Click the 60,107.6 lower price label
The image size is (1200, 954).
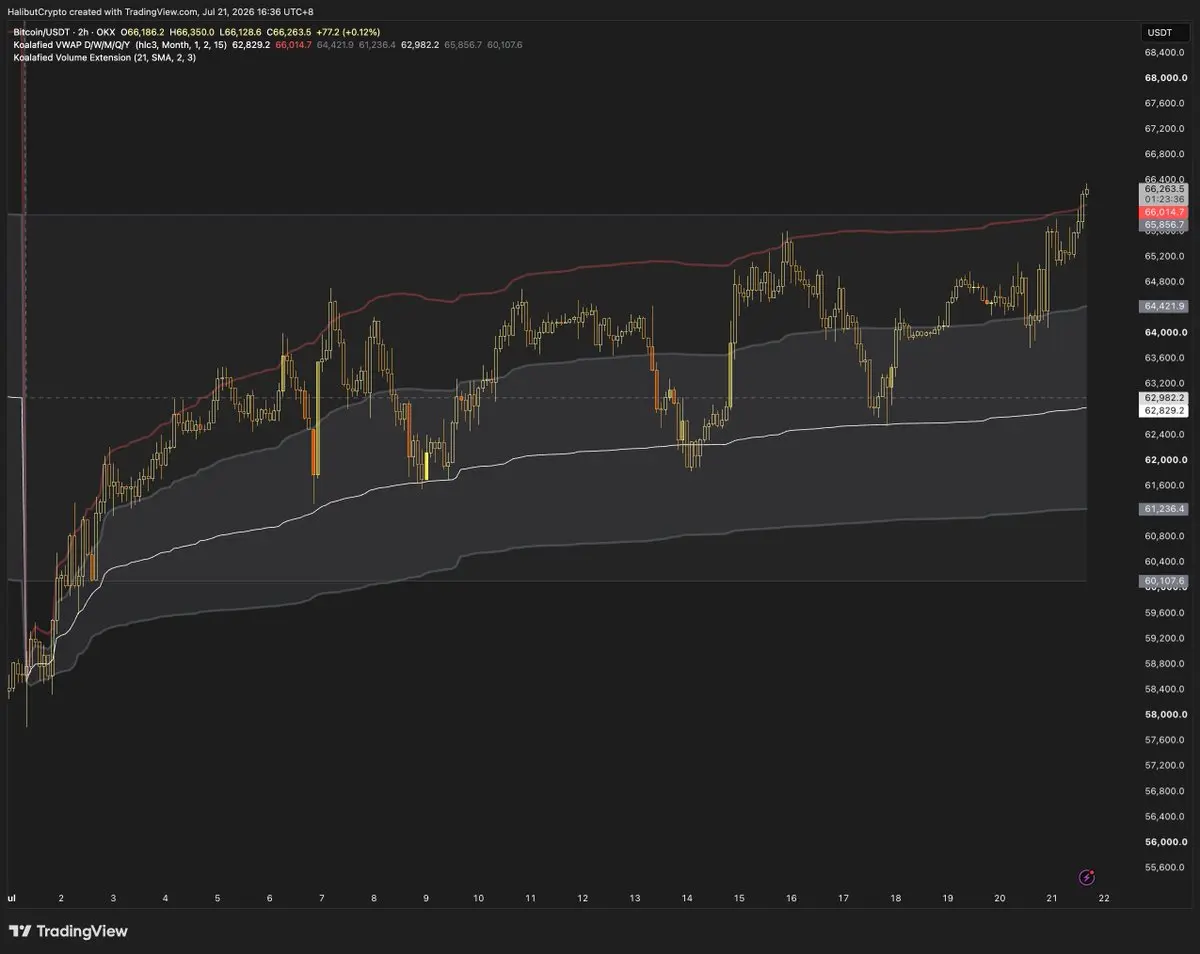pos(1164,581)
